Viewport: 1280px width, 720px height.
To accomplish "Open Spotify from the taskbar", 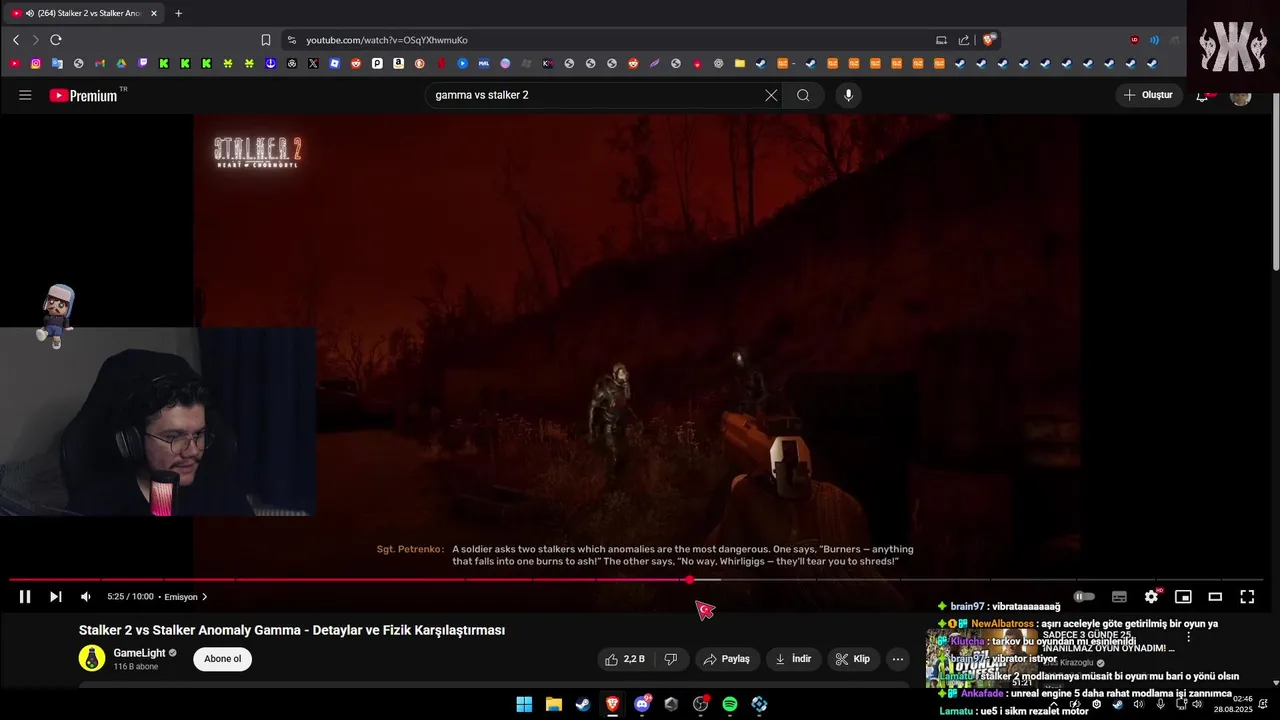I will [x=730, y=704].
